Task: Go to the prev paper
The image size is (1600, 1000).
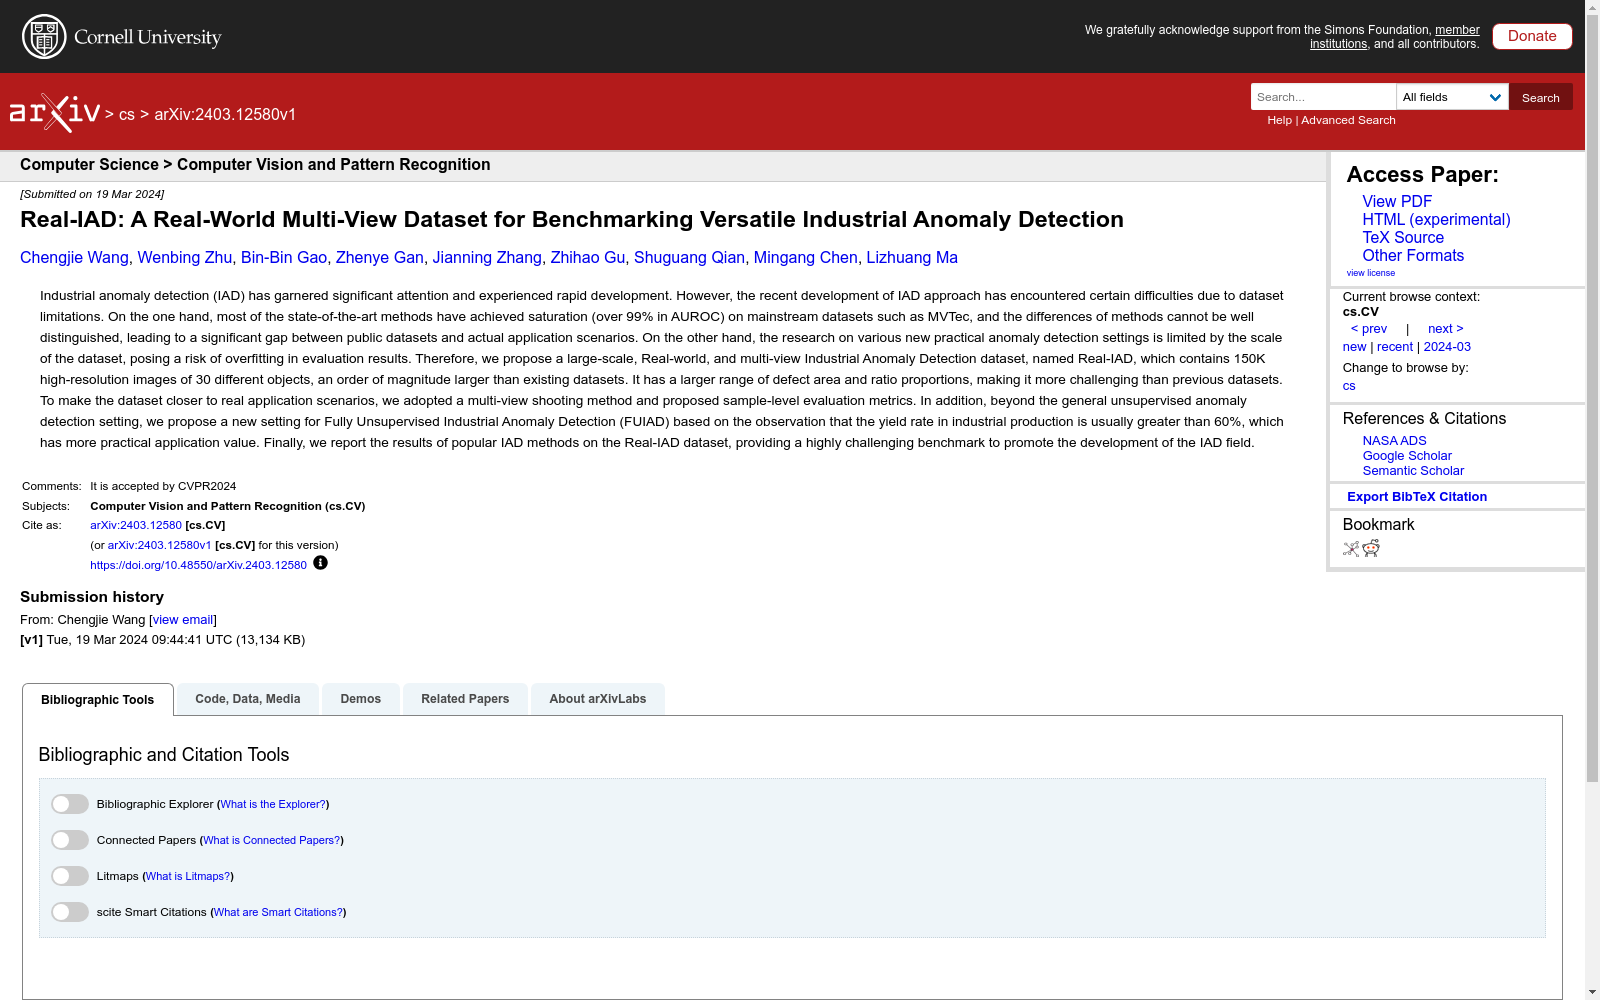Action: 1369,329
